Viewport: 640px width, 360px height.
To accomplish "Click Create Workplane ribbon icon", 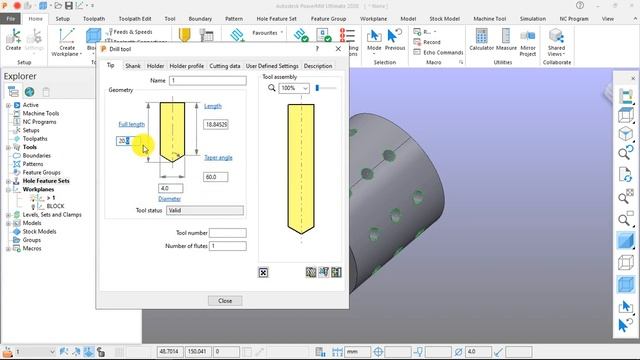I will [67, 42].
